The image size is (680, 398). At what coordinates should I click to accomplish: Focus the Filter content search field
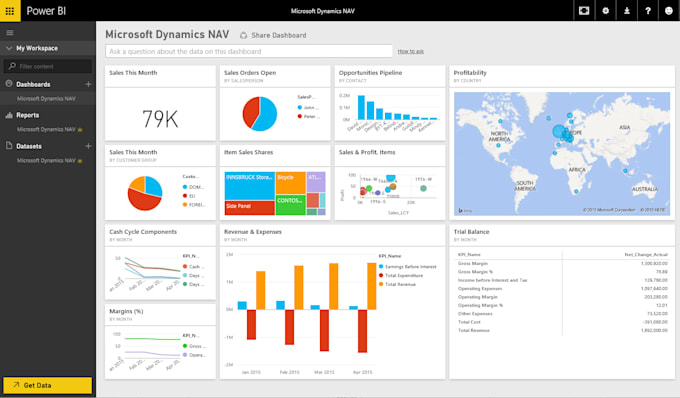(x=48, y=66)
